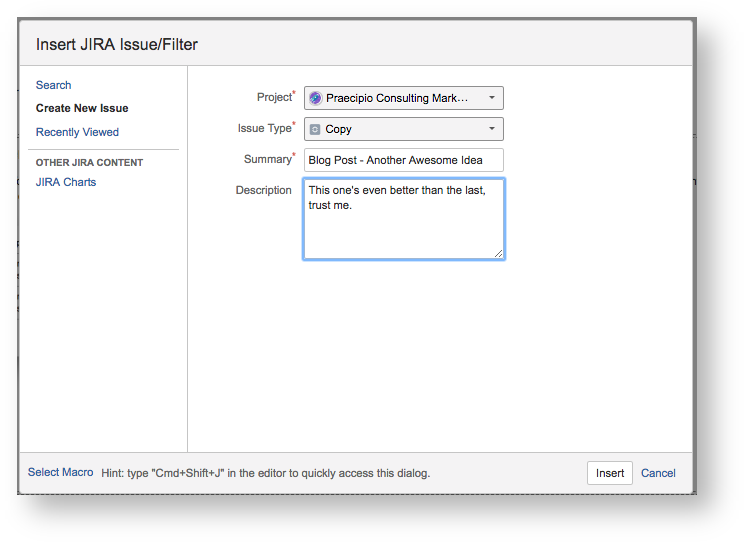
Task: Click inside the Description text area
Action: (404, 219)
